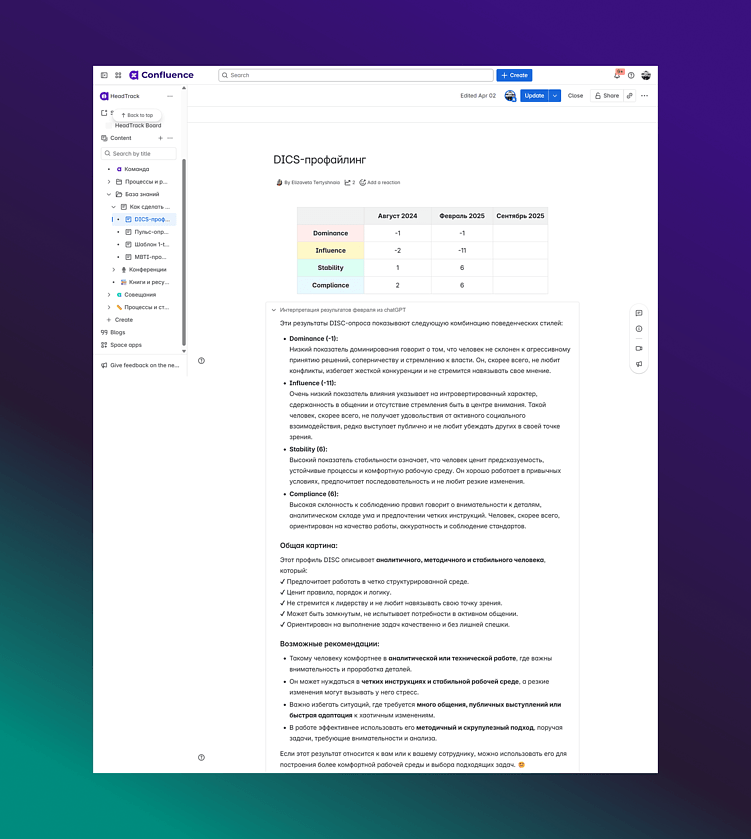
Task: Click the blue Create button
Action: click(514, 75)
